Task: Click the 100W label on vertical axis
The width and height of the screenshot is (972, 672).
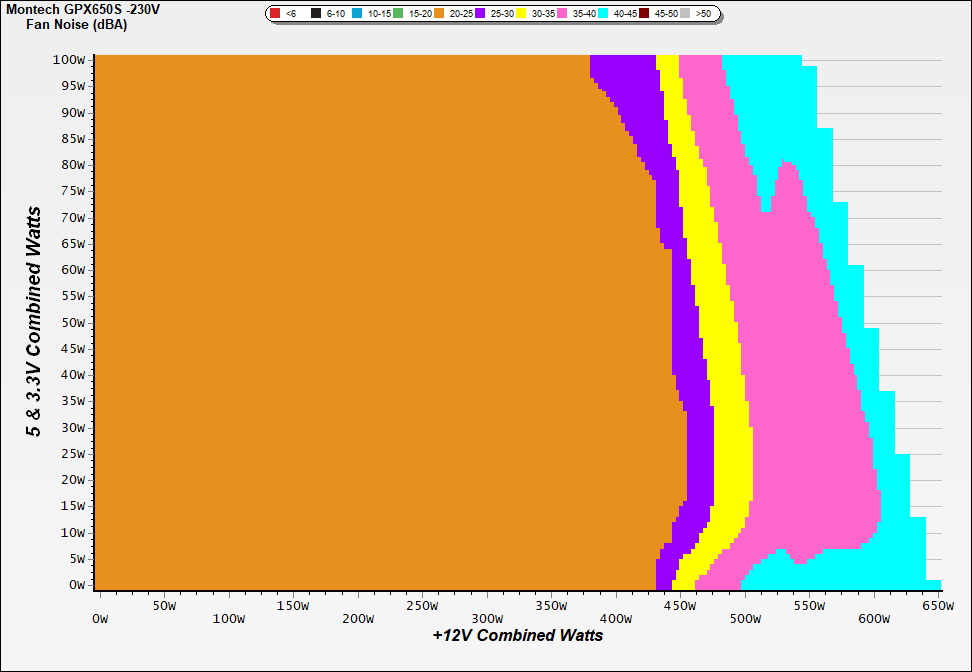Action: click(70, 59)
